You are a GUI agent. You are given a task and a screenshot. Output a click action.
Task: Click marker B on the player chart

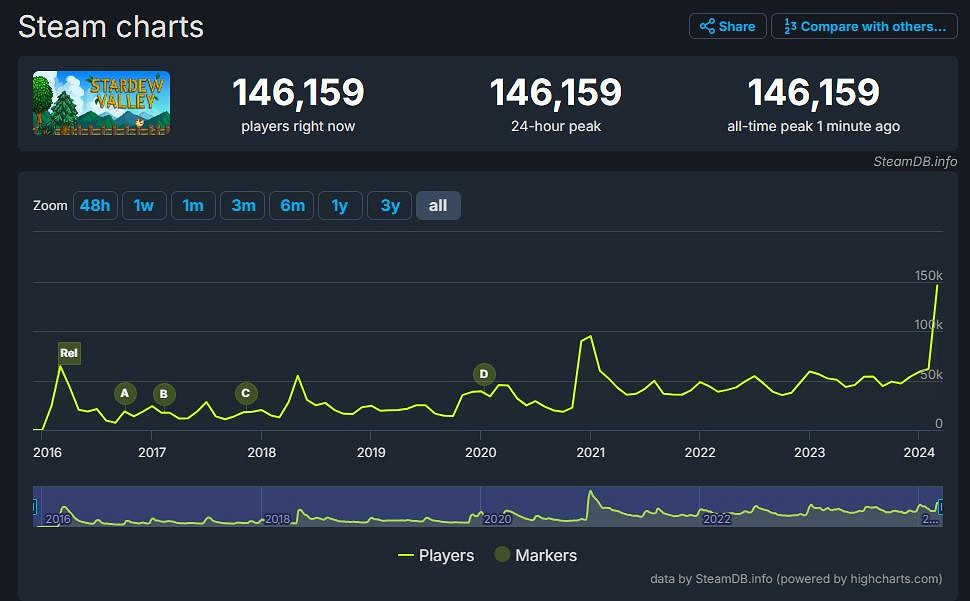coord(163,394)
